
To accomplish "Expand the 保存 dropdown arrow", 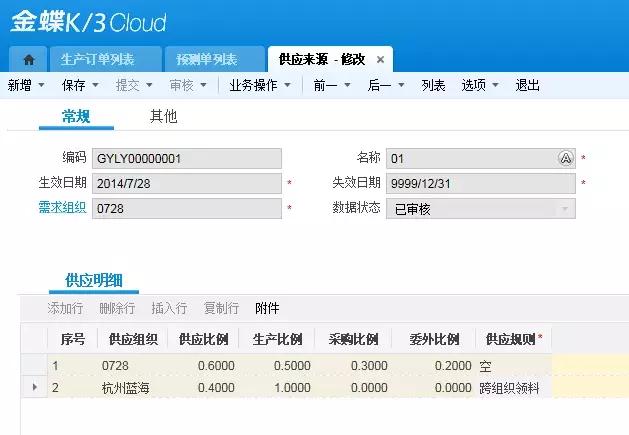I will pos(95,85).
